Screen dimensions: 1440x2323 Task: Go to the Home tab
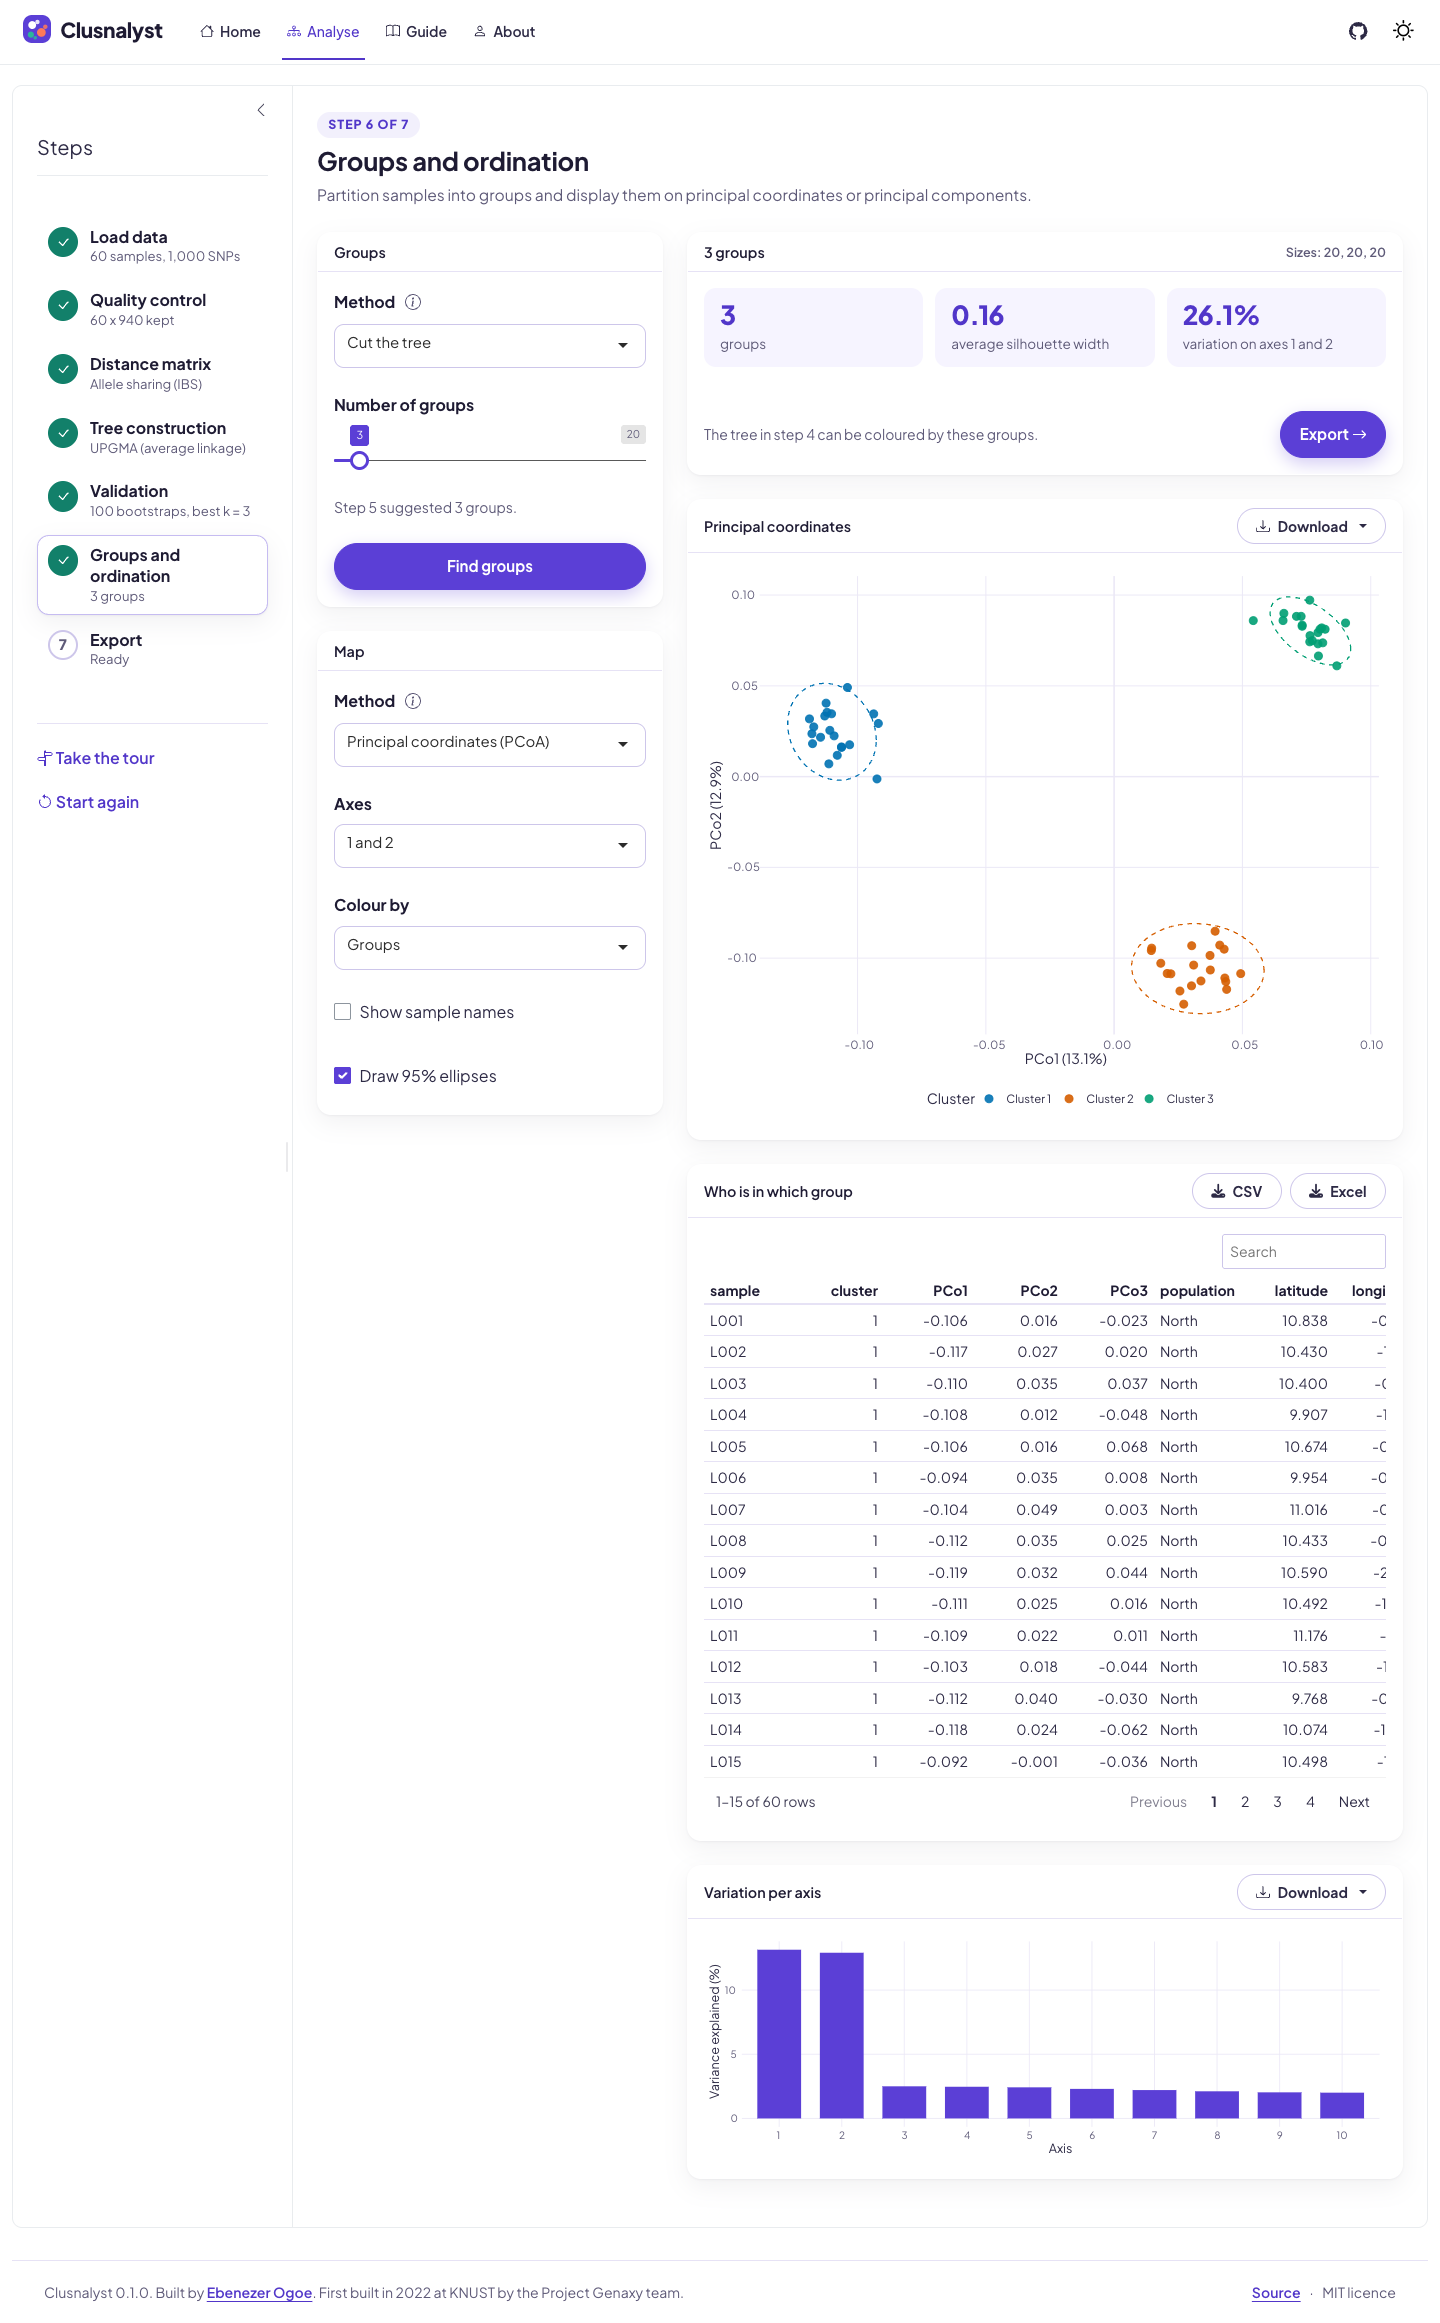(230, 32)
